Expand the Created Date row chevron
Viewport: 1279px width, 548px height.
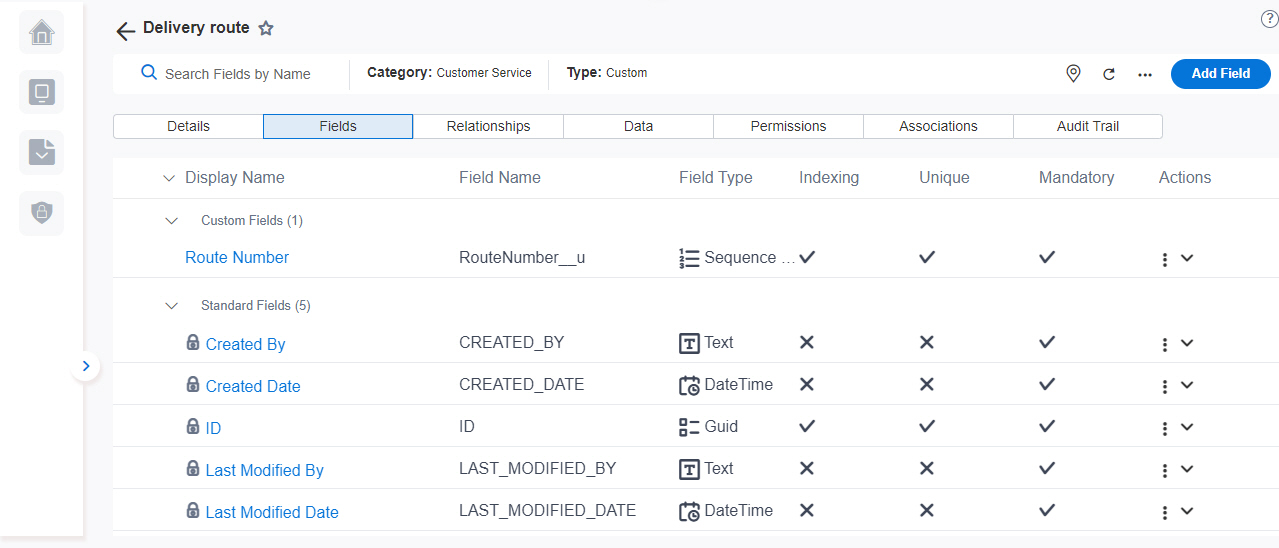1187,385
